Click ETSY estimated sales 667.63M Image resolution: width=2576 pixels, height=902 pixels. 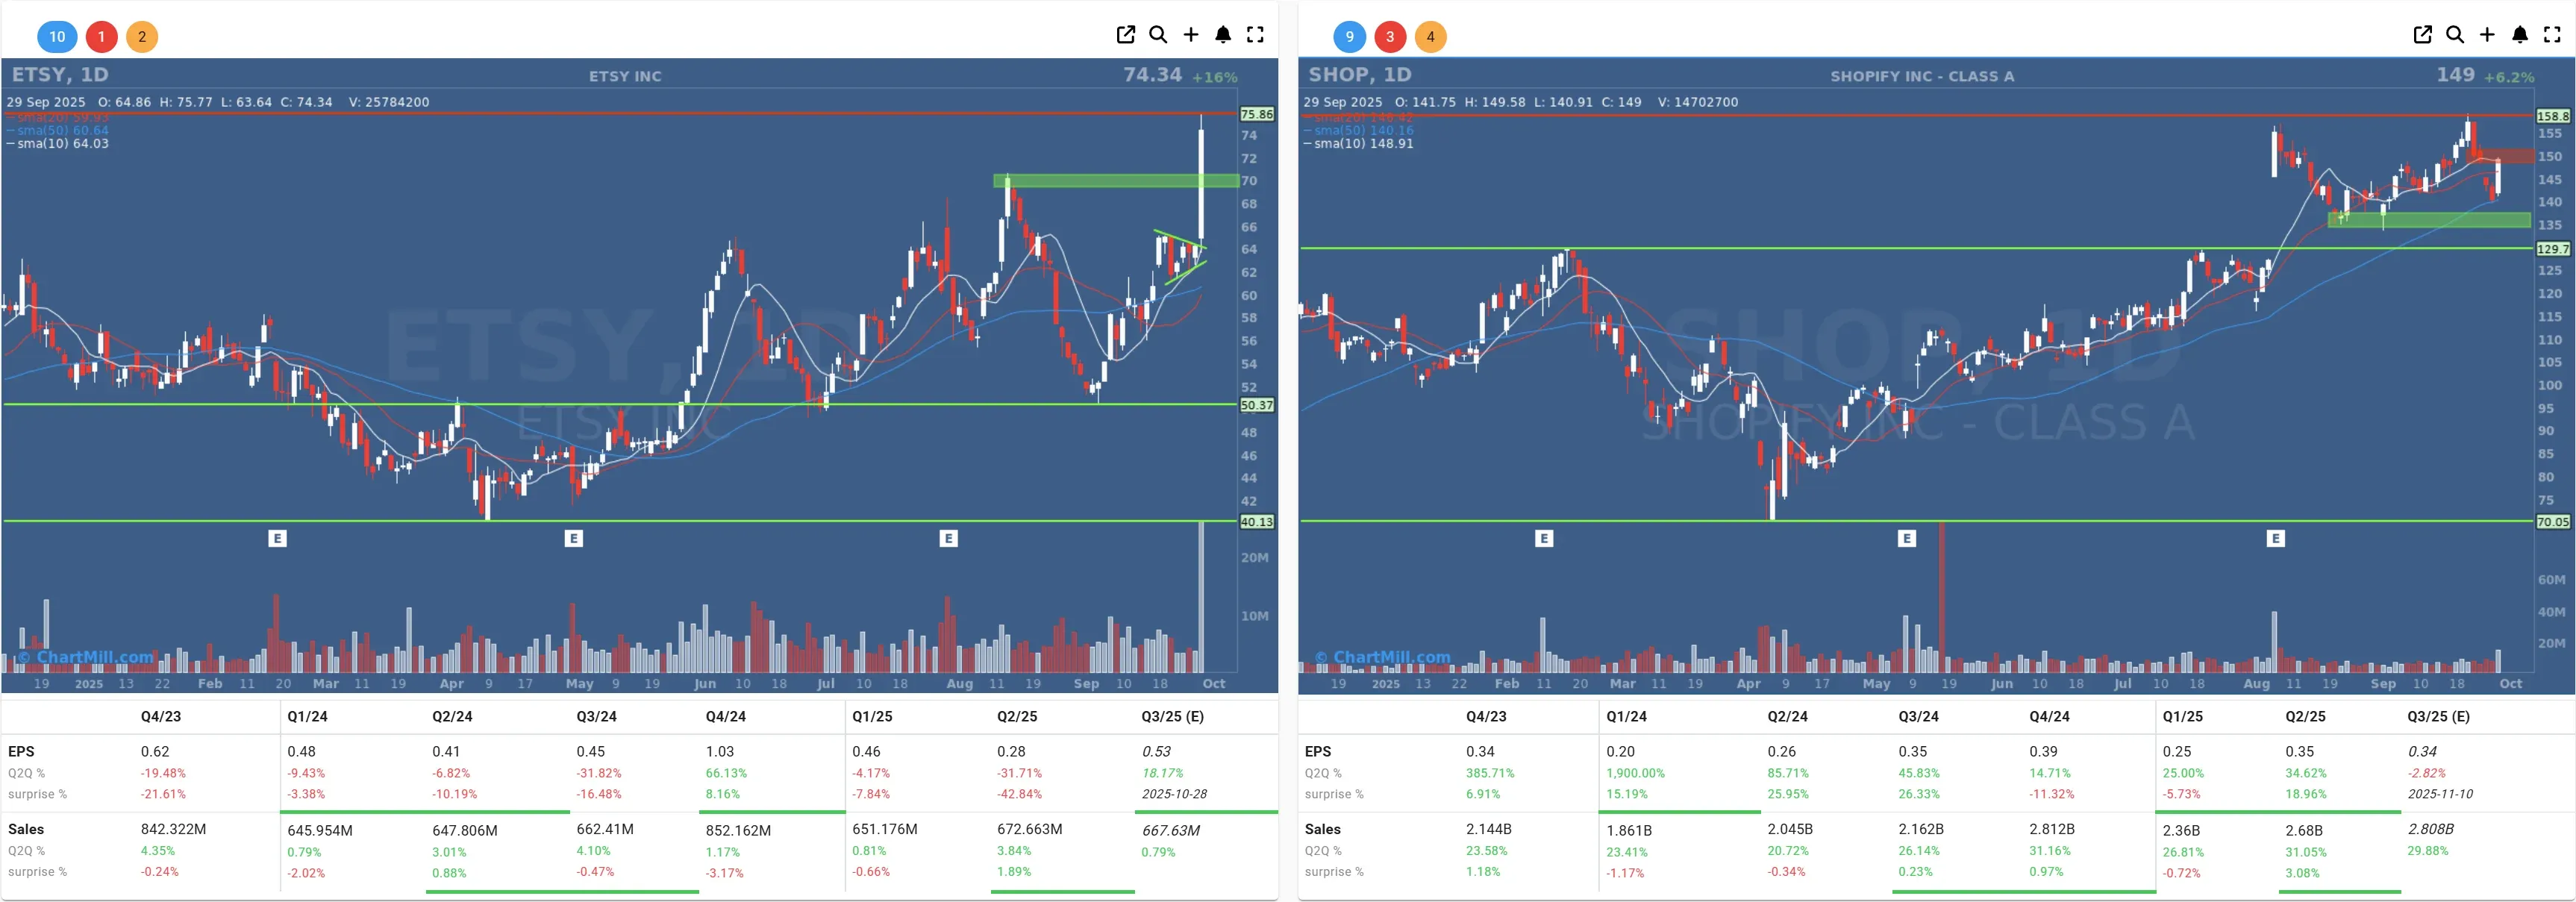tap(1170, 830)
